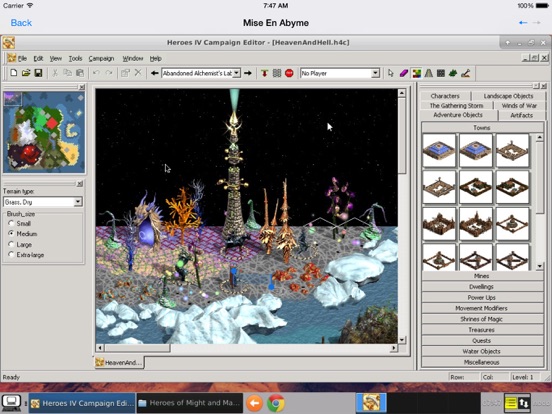Open a campaign file with folder icon
Viewport: 552px width, 414px height.
(x=26, y=73)
